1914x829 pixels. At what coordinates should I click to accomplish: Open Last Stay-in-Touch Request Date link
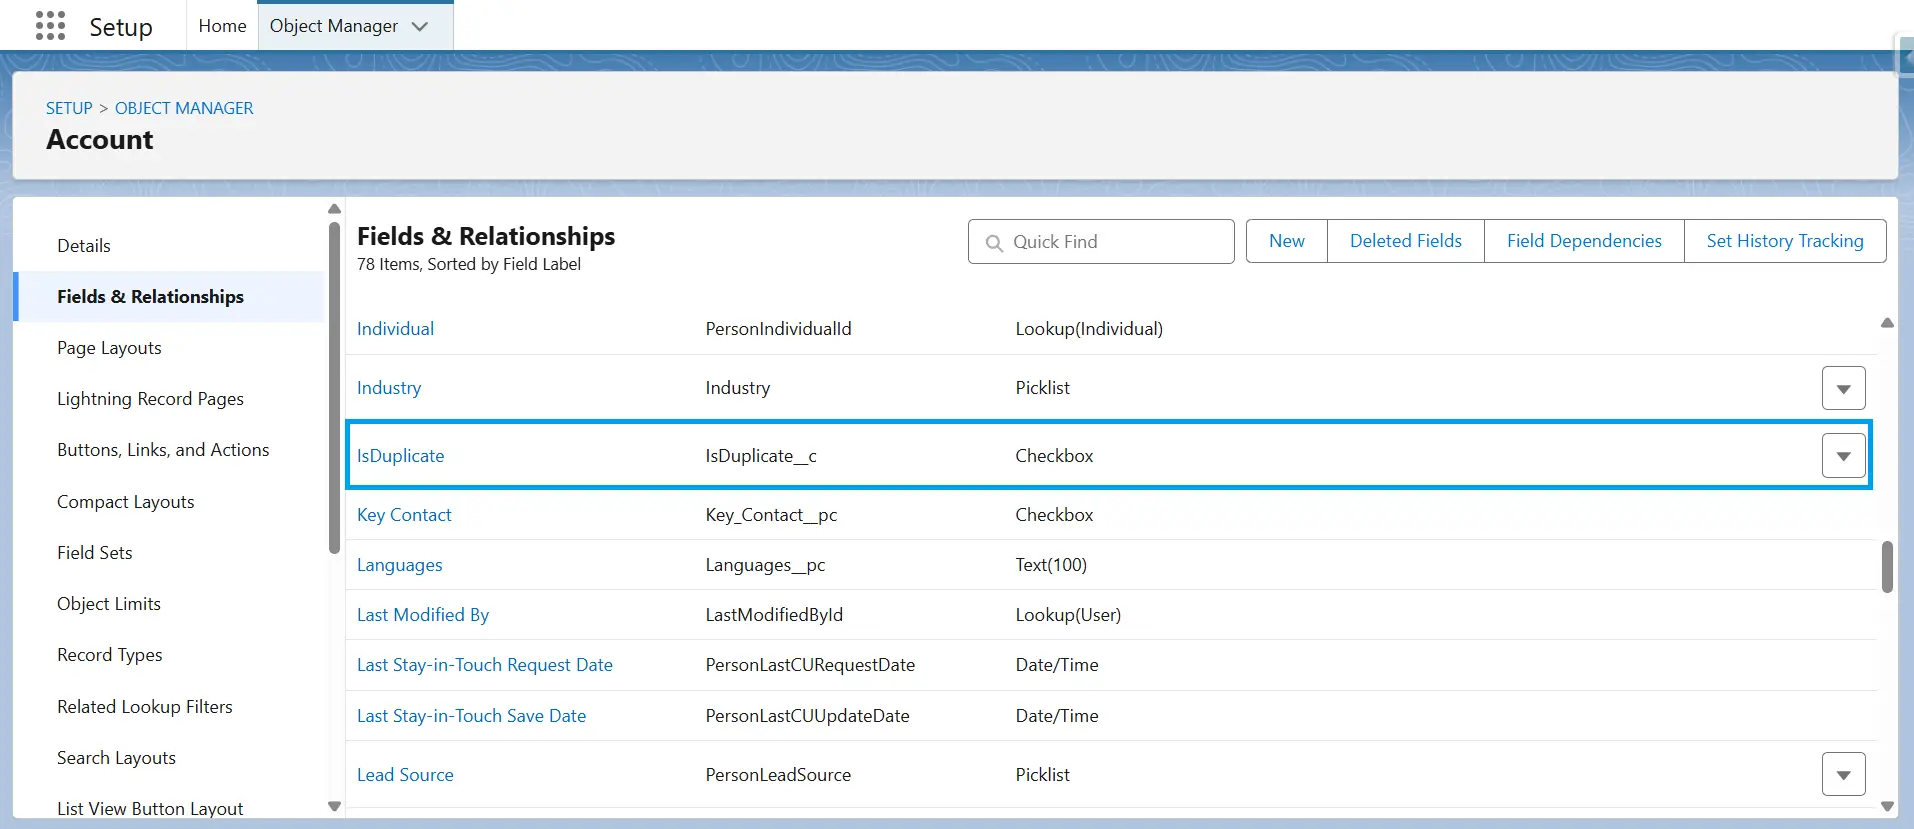pos(485,665)
